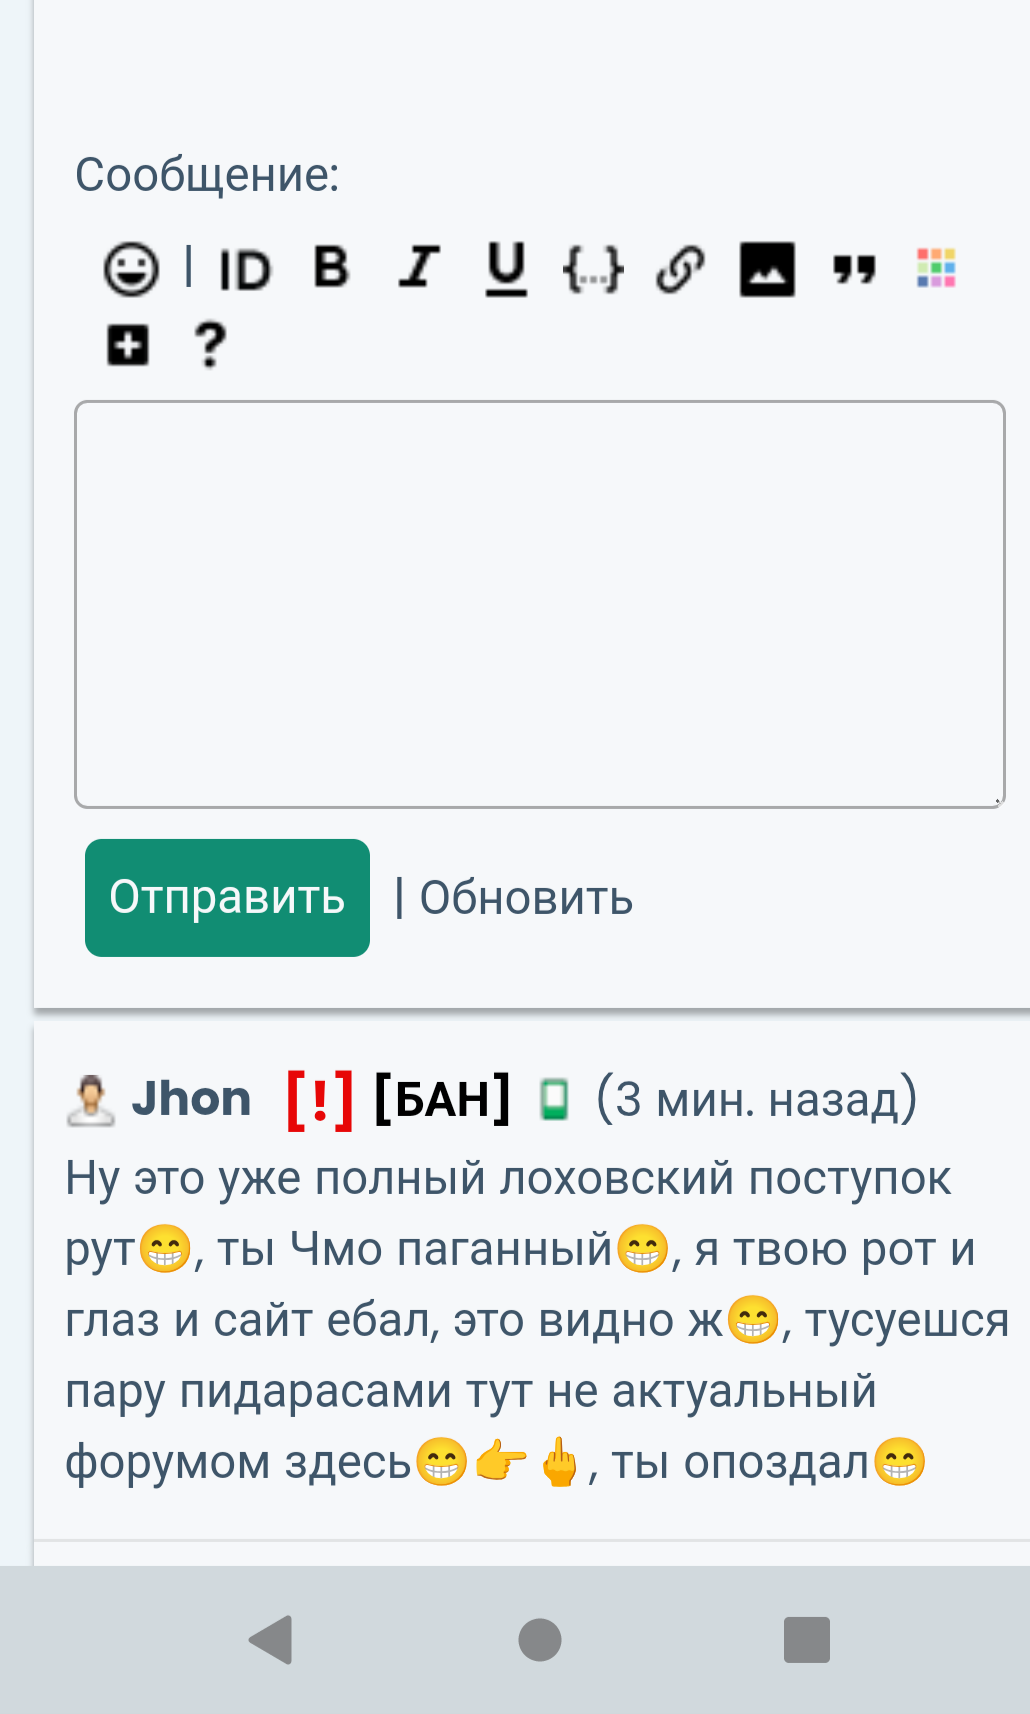Expand additional options with plus icon
Screen dimensions: 1030x1714
[128, 346]
